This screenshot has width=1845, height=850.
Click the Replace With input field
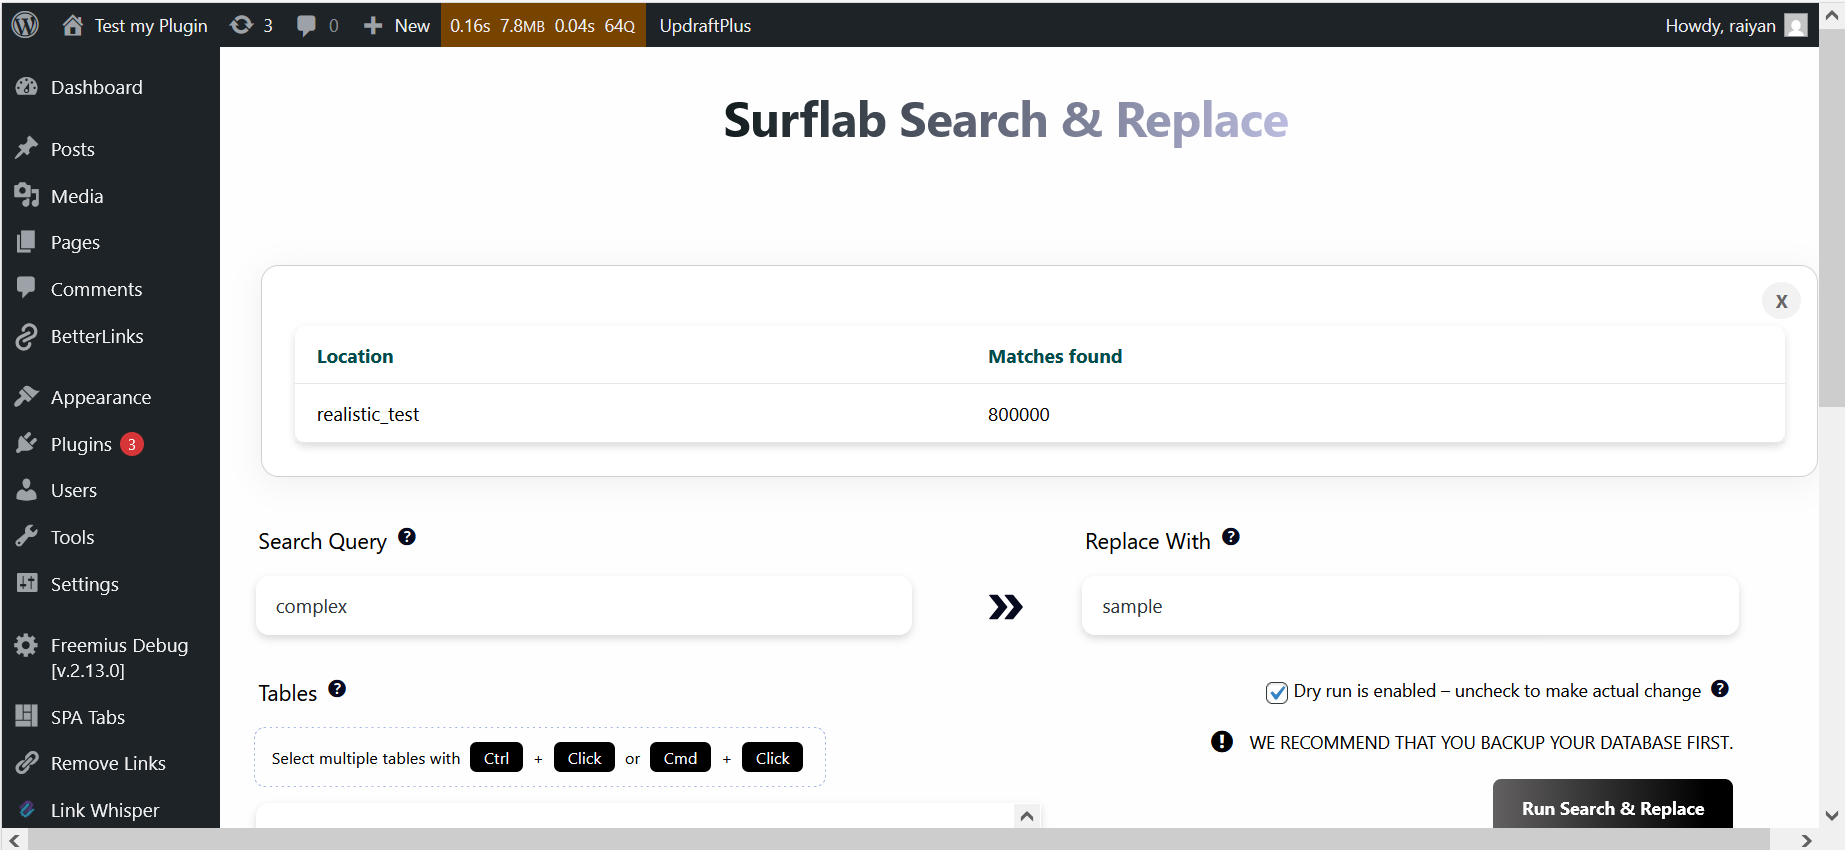[x=1410, y=606]
